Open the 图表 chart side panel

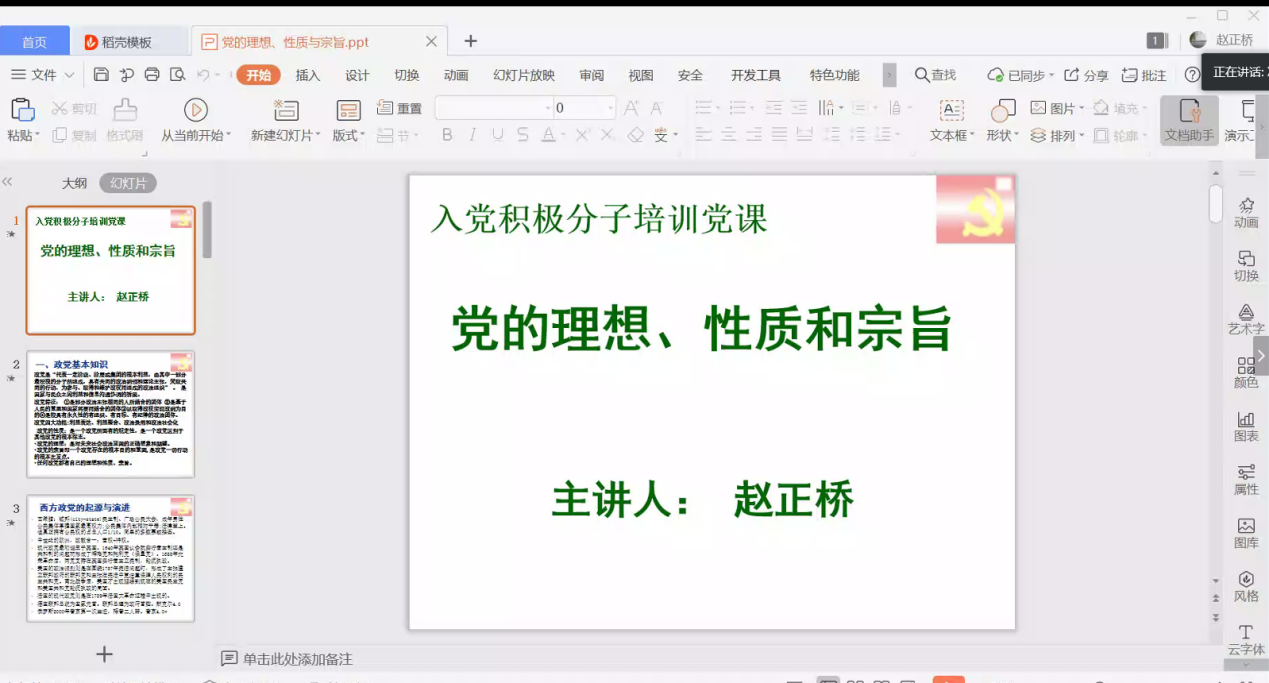1246,426
